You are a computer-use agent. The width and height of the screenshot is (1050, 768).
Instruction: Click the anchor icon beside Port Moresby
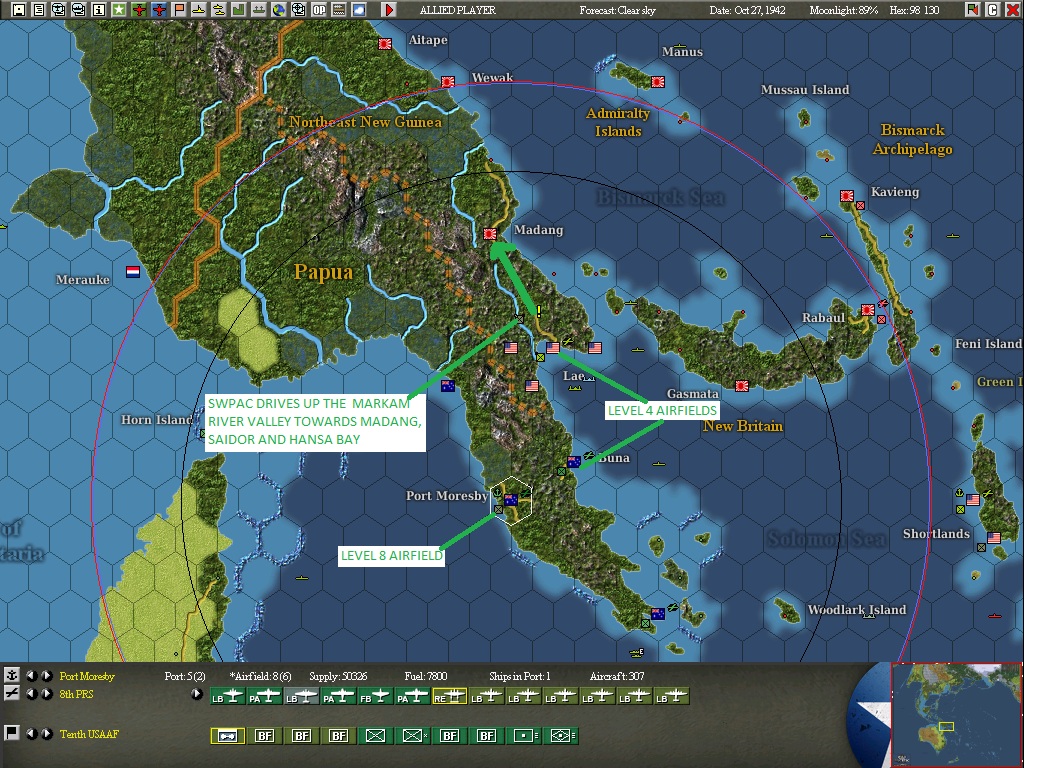[12, 675]
